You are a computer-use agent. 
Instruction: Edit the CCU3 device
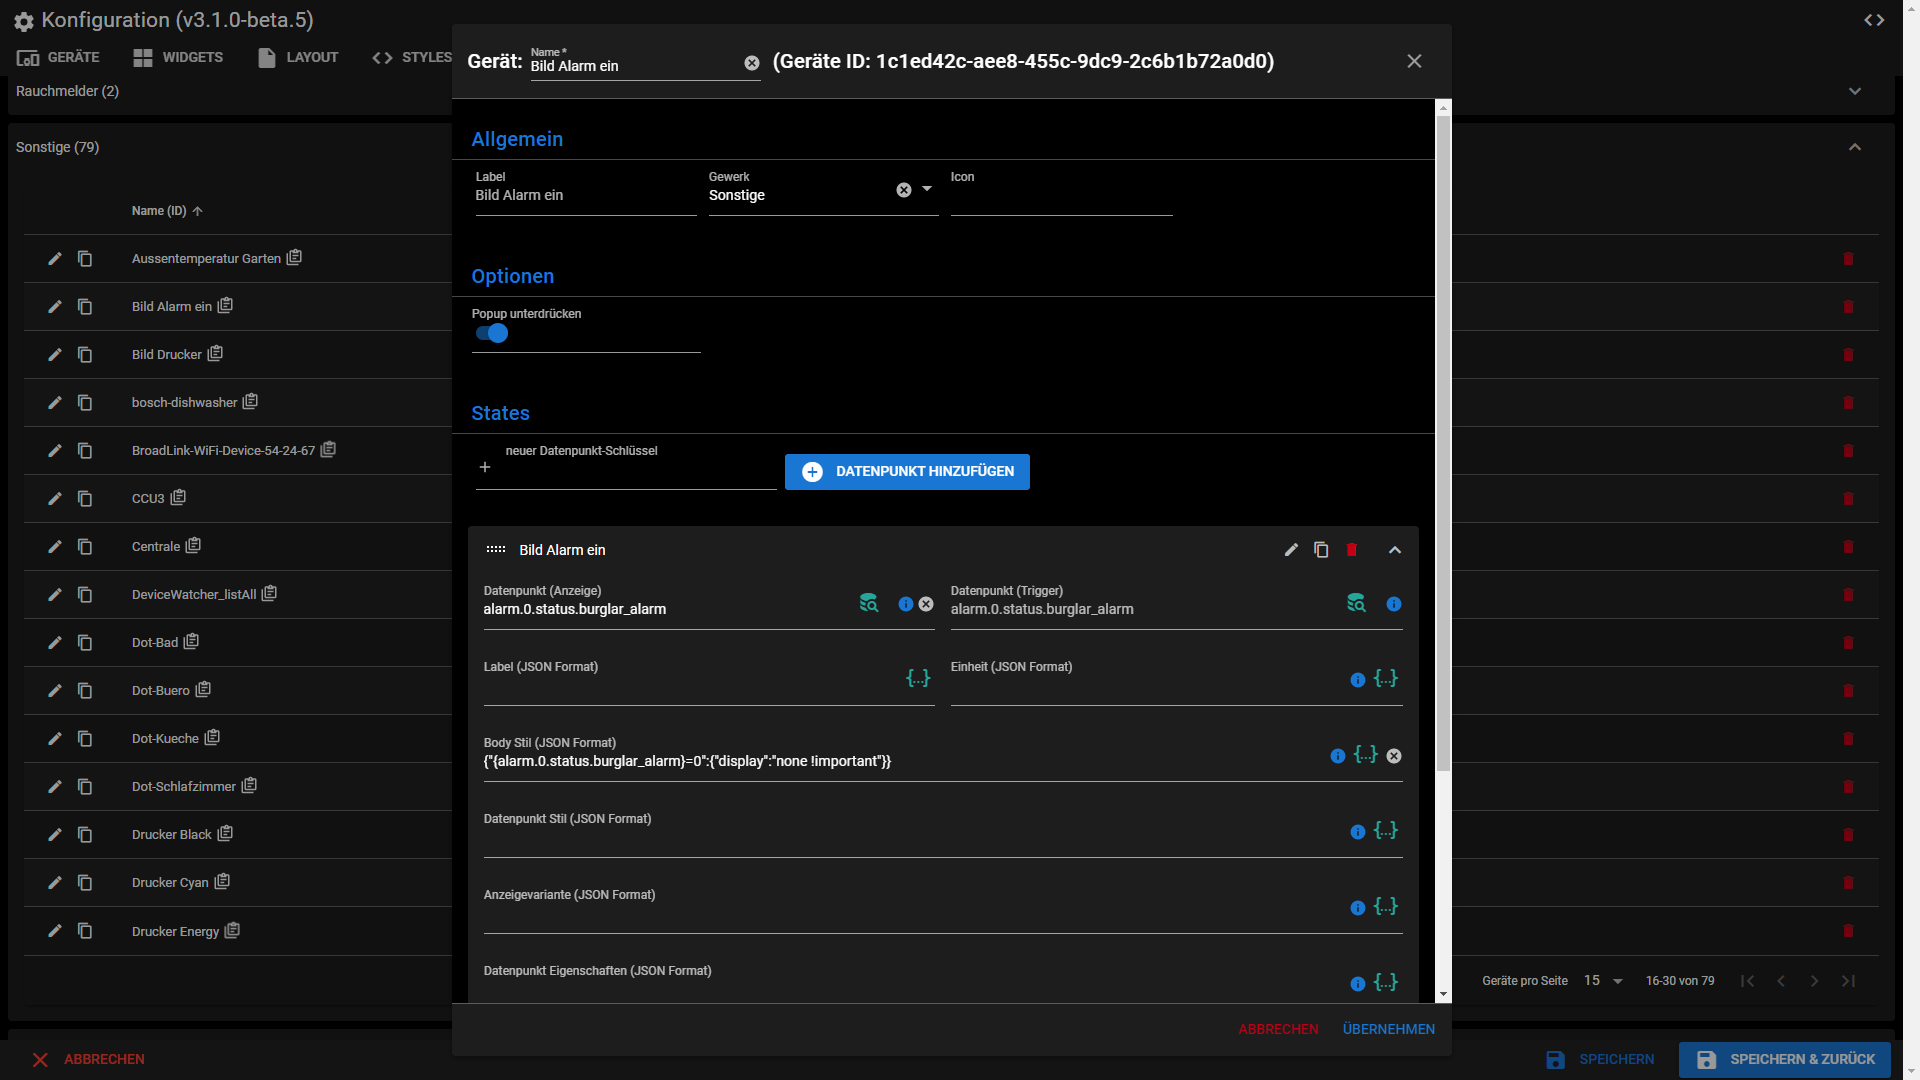coord(55,499)
